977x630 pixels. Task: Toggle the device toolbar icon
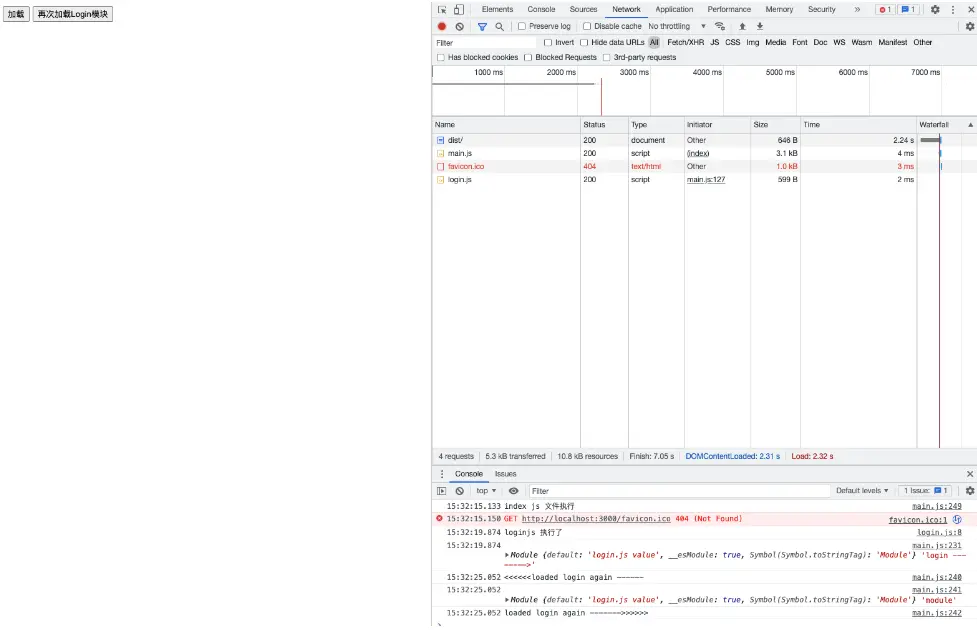(x=459, y=10)
